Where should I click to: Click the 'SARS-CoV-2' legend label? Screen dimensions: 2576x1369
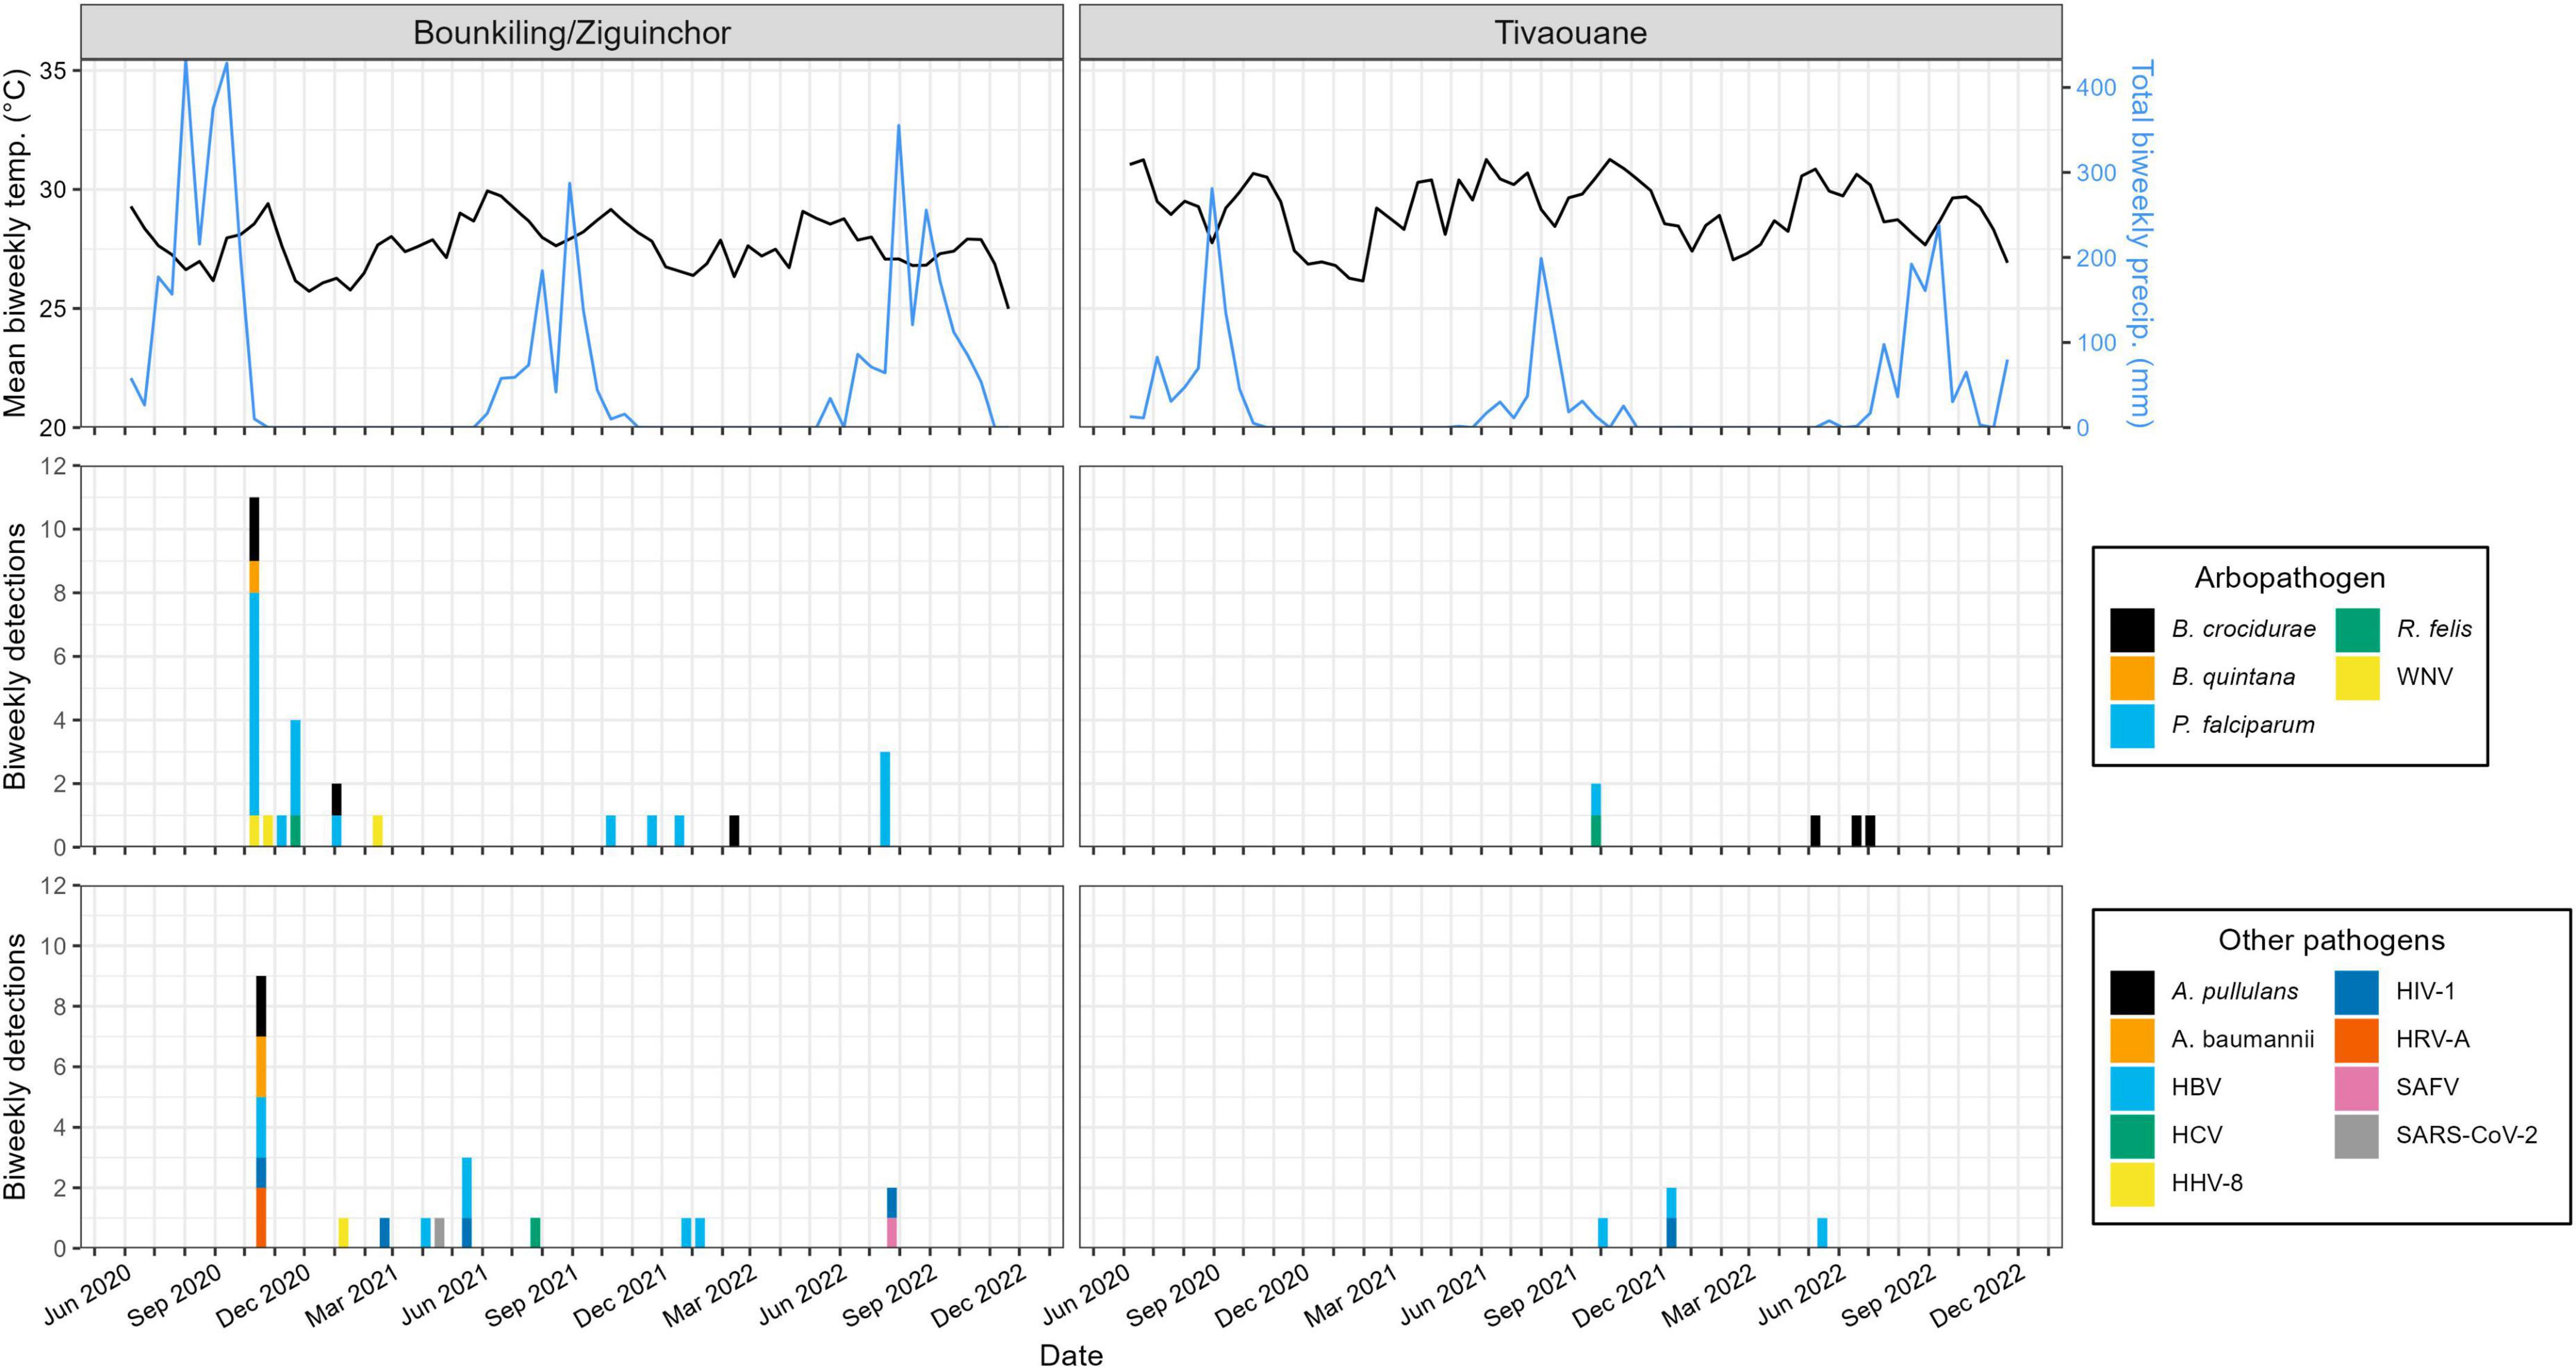pos(2467,1136)
